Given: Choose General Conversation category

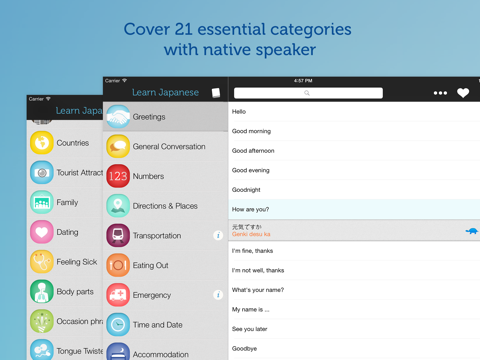Looking at the screenshot, I should coord(169,146).
